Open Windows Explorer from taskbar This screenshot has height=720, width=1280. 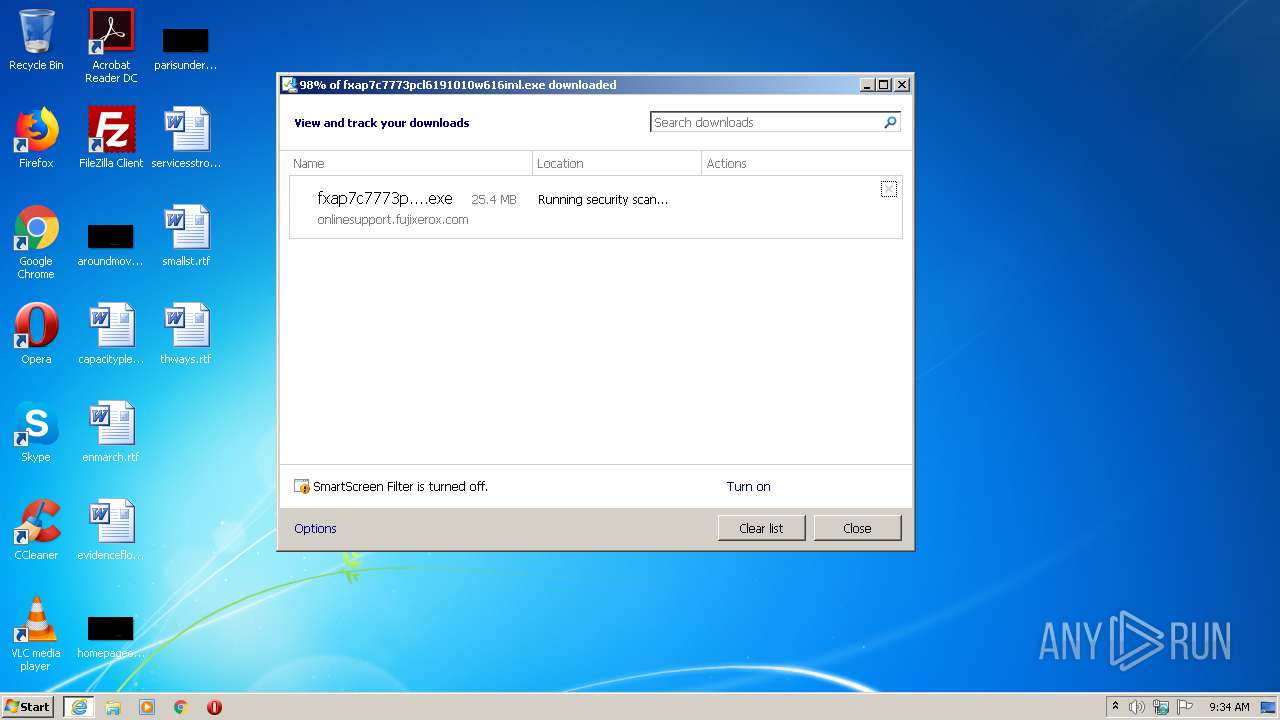click(113, 707)
